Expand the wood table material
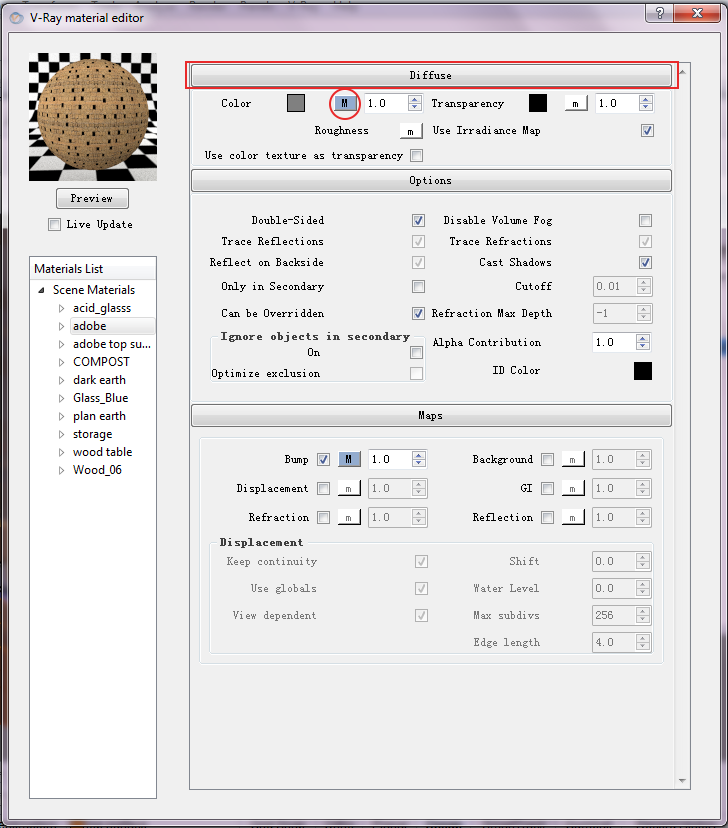 [x=61, y=452]
